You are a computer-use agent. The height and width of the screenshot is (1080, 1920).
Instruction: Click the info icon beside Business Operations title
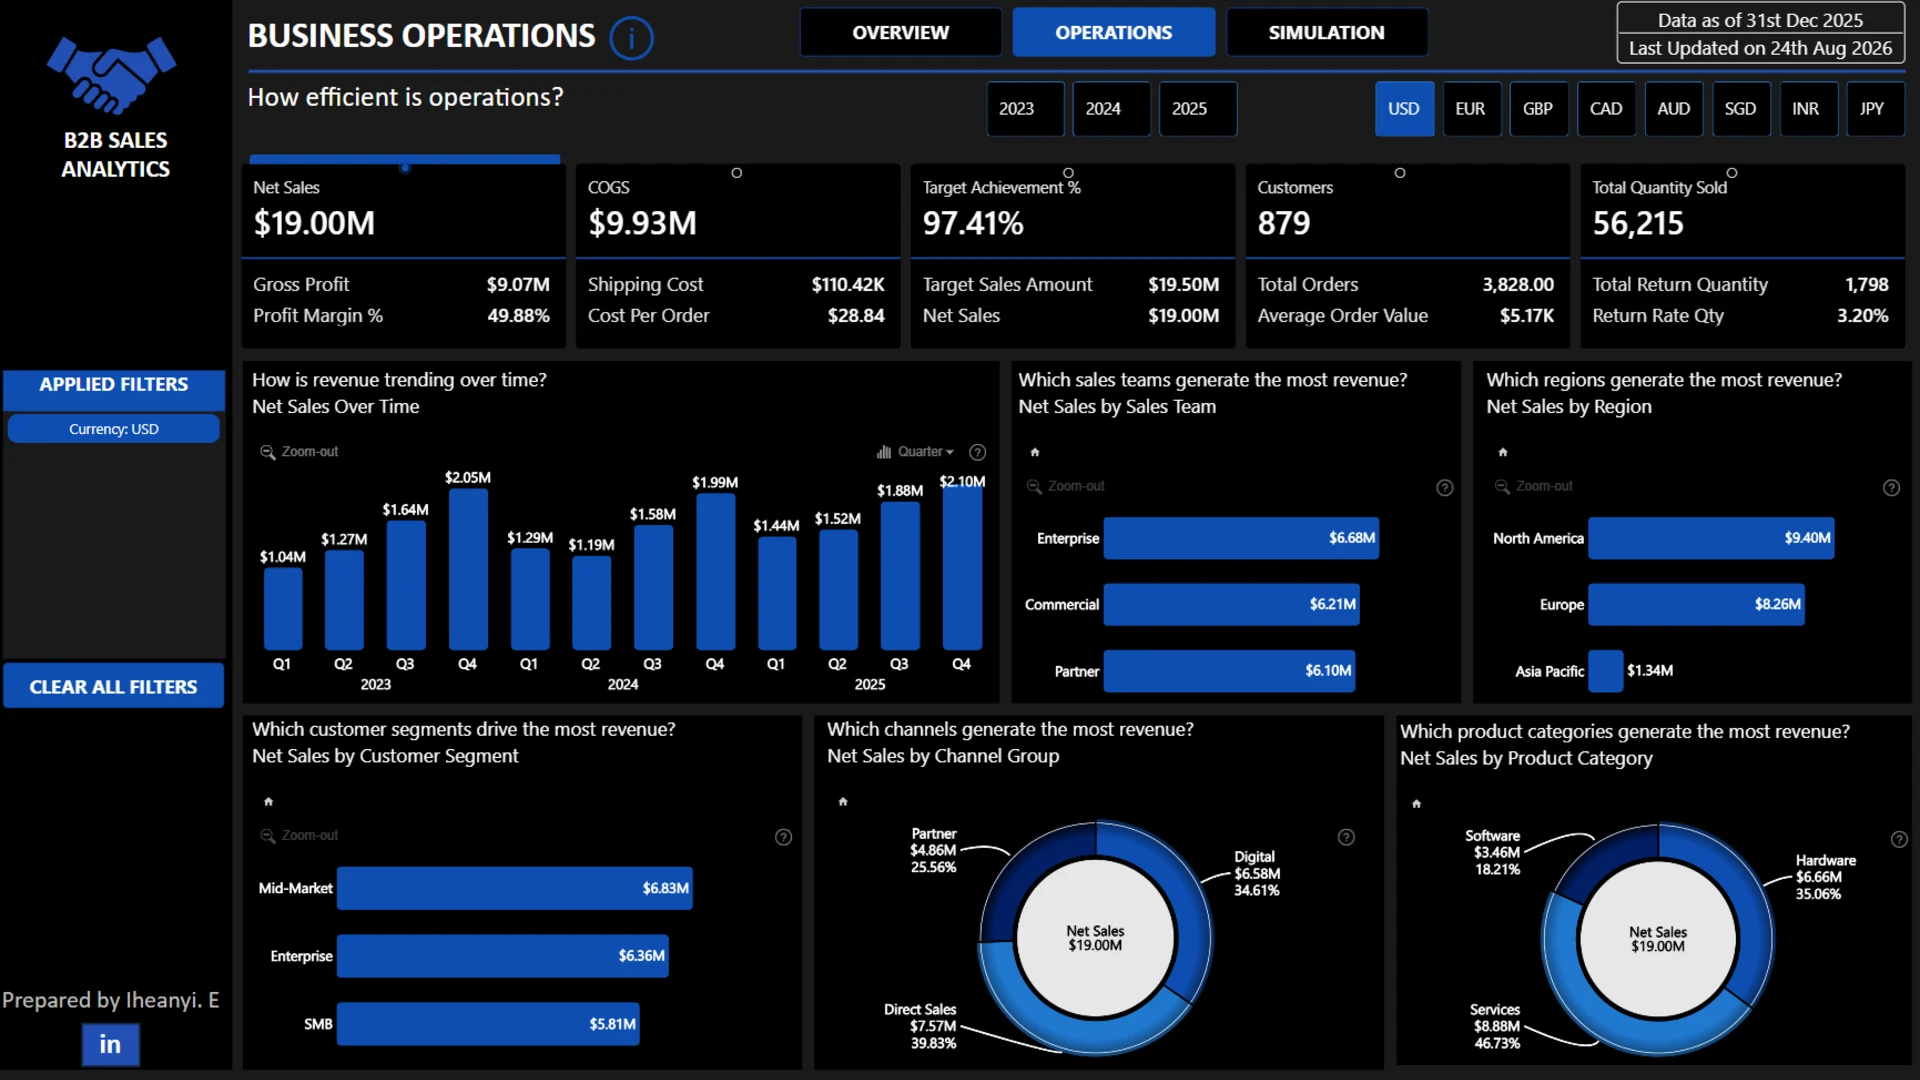(631, 38)
